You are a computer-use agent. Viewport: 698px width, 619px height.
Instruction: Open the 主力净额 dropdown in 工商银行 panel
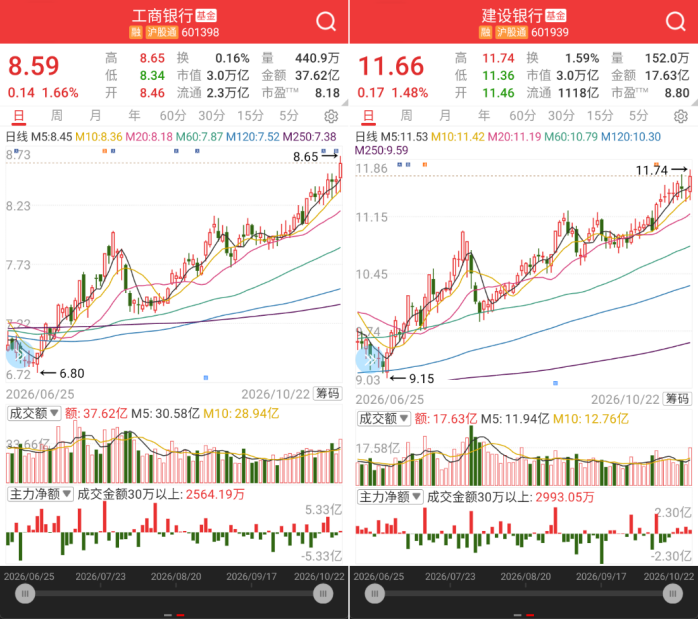click(x=41, y=494)
